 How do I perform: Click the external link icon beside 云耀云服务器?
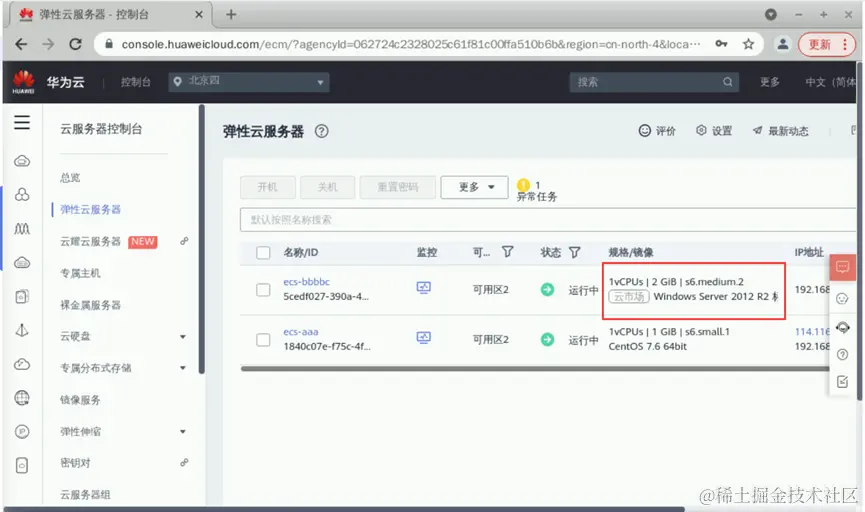point(184,241)
